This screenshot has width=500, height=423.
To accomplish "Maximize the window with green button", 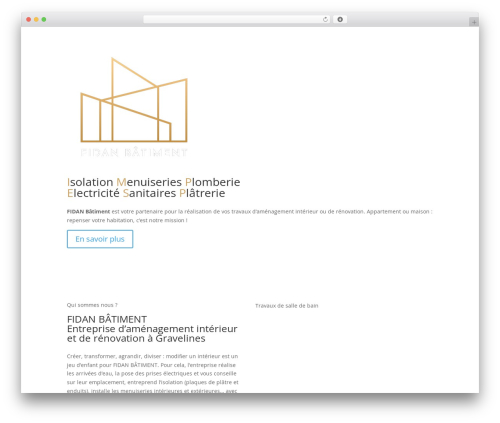I will click(x=44, y=20).
